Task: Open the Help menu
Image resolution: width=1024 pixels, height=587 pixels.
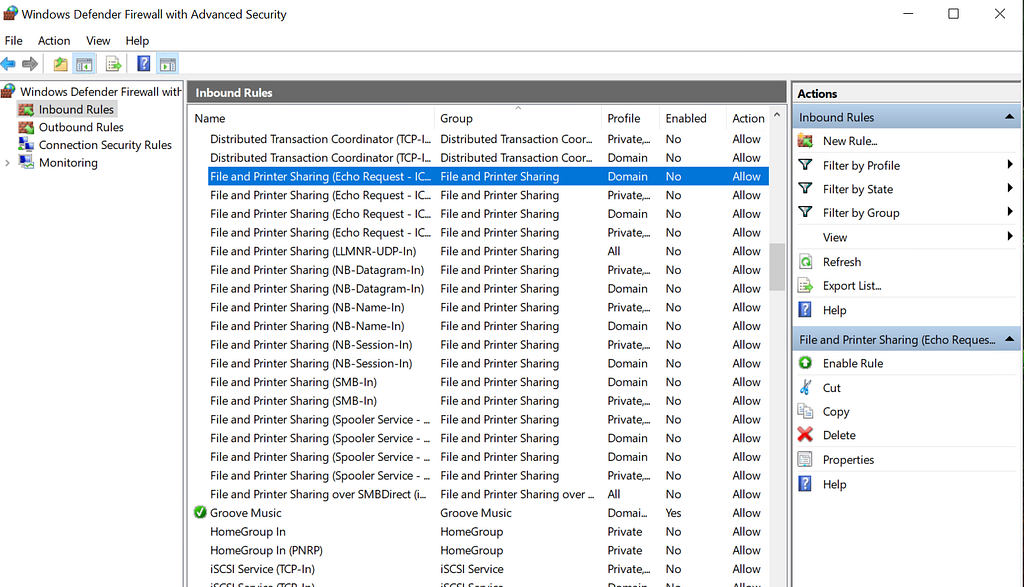Action: tap(137, 40)
